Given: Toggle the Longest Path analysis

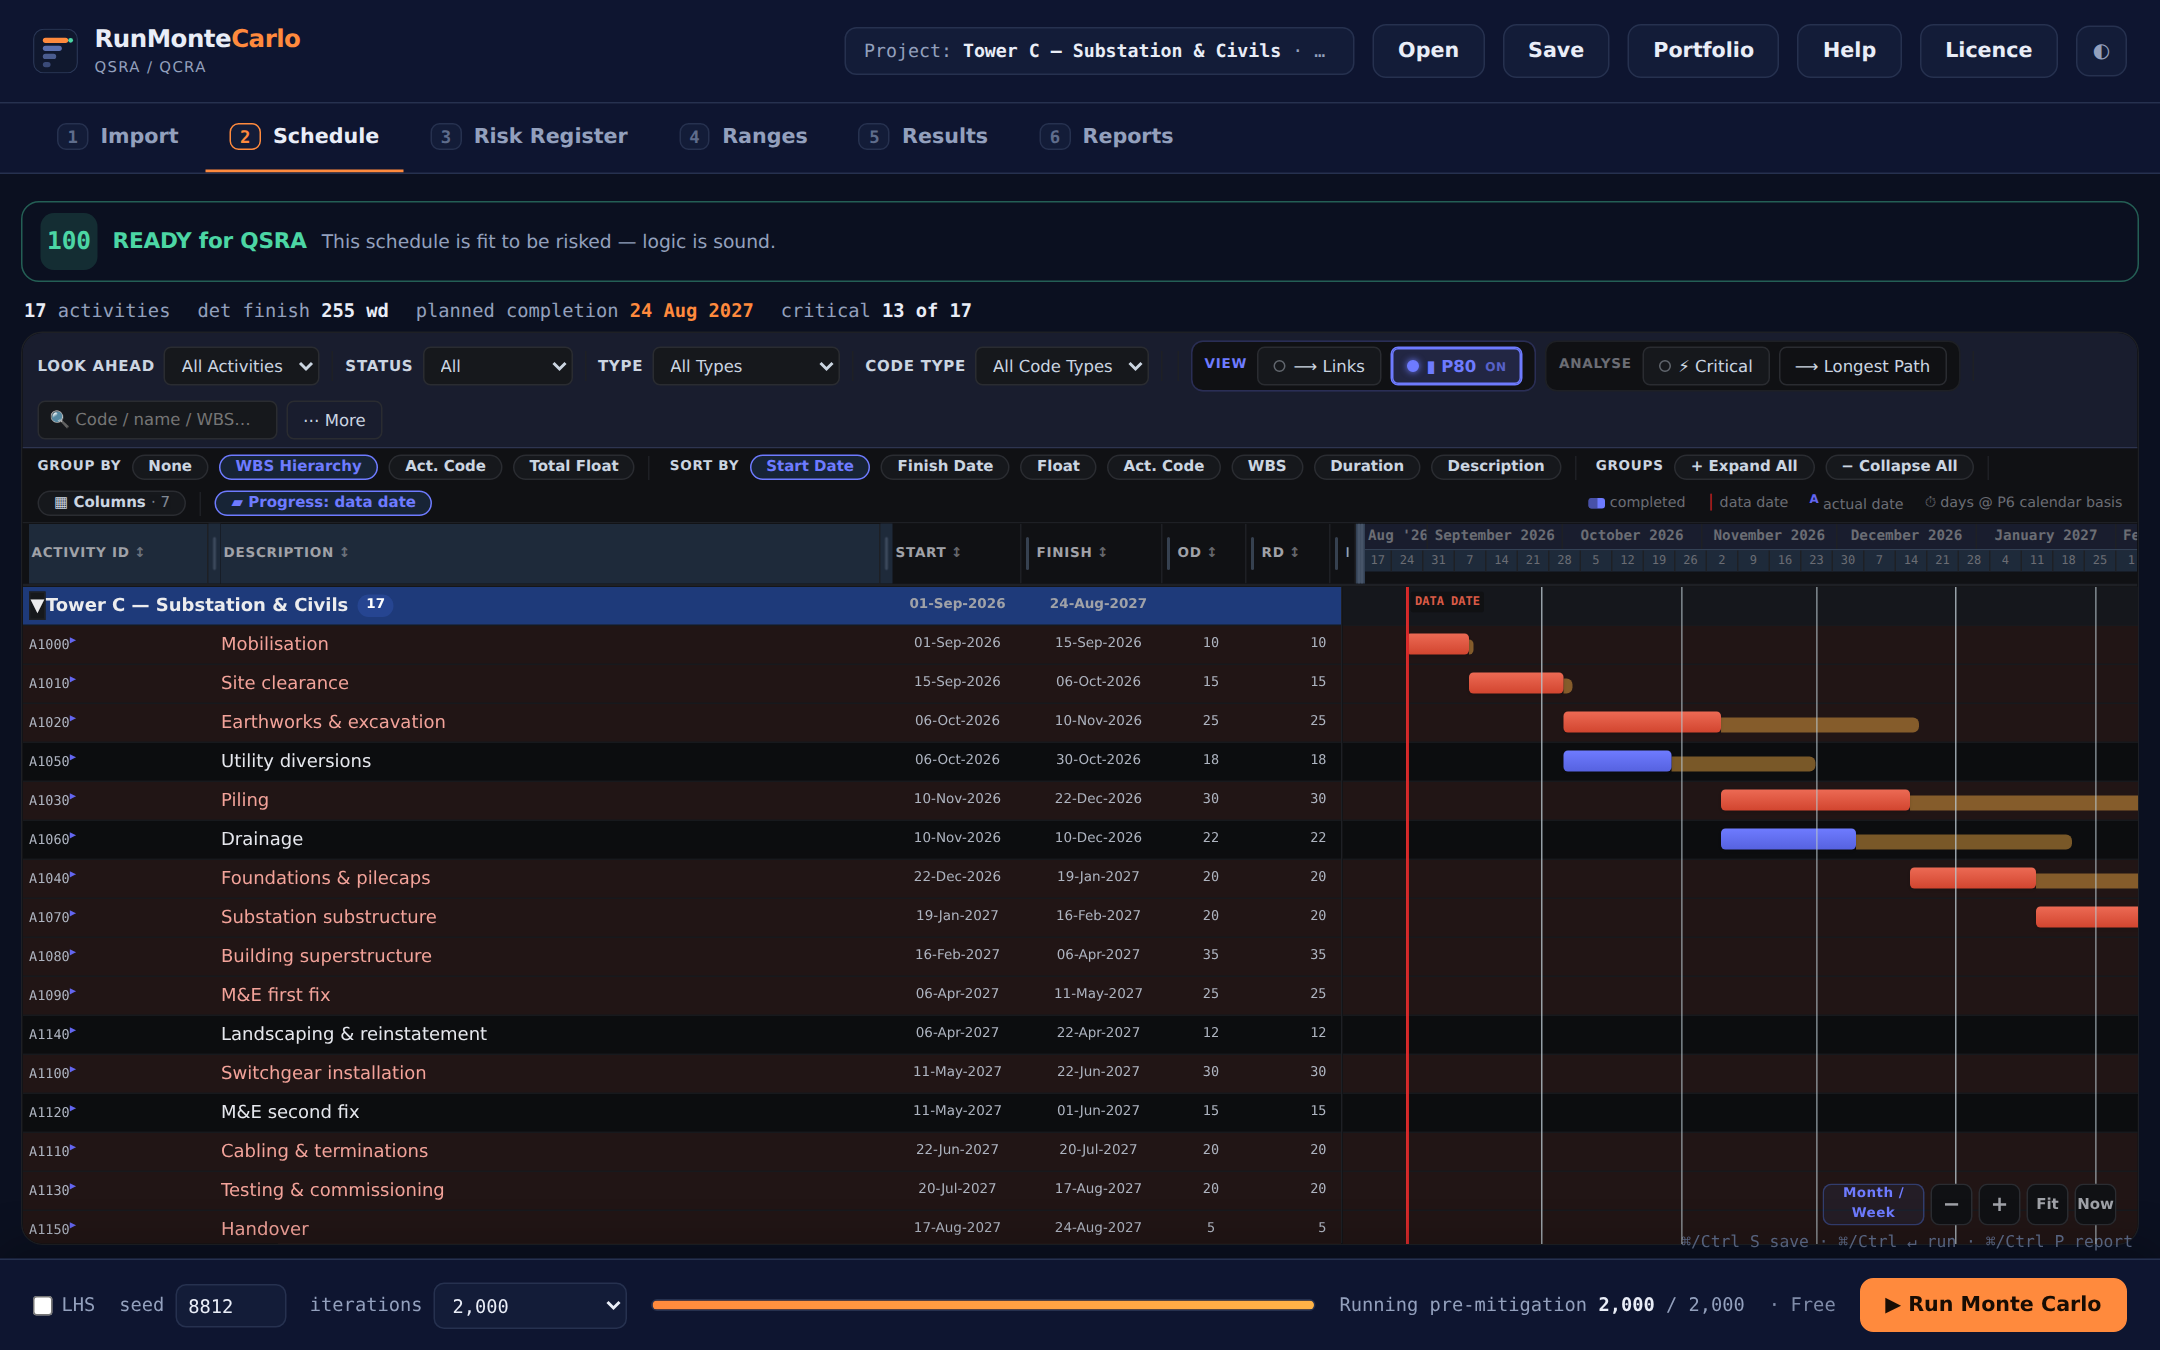Looking at the screenshot, I should coord(1862,366).
